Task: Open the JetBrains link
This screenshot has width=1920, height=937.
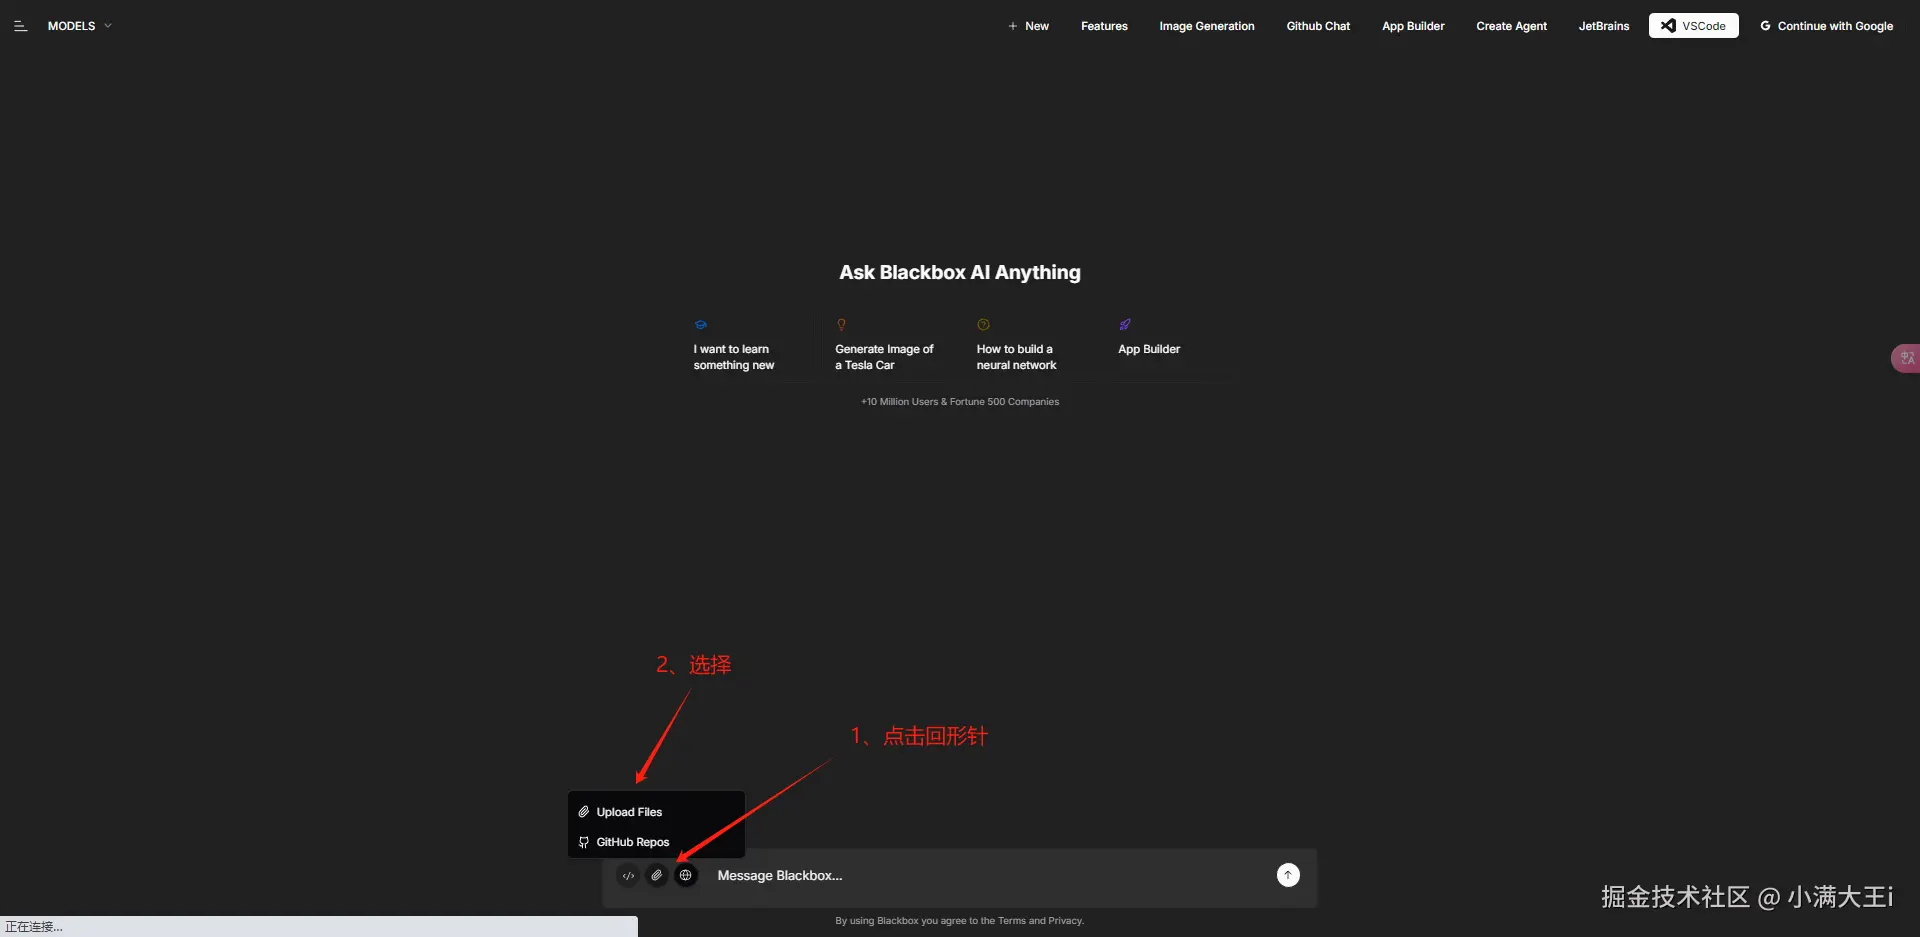Action: (1603, 26)
